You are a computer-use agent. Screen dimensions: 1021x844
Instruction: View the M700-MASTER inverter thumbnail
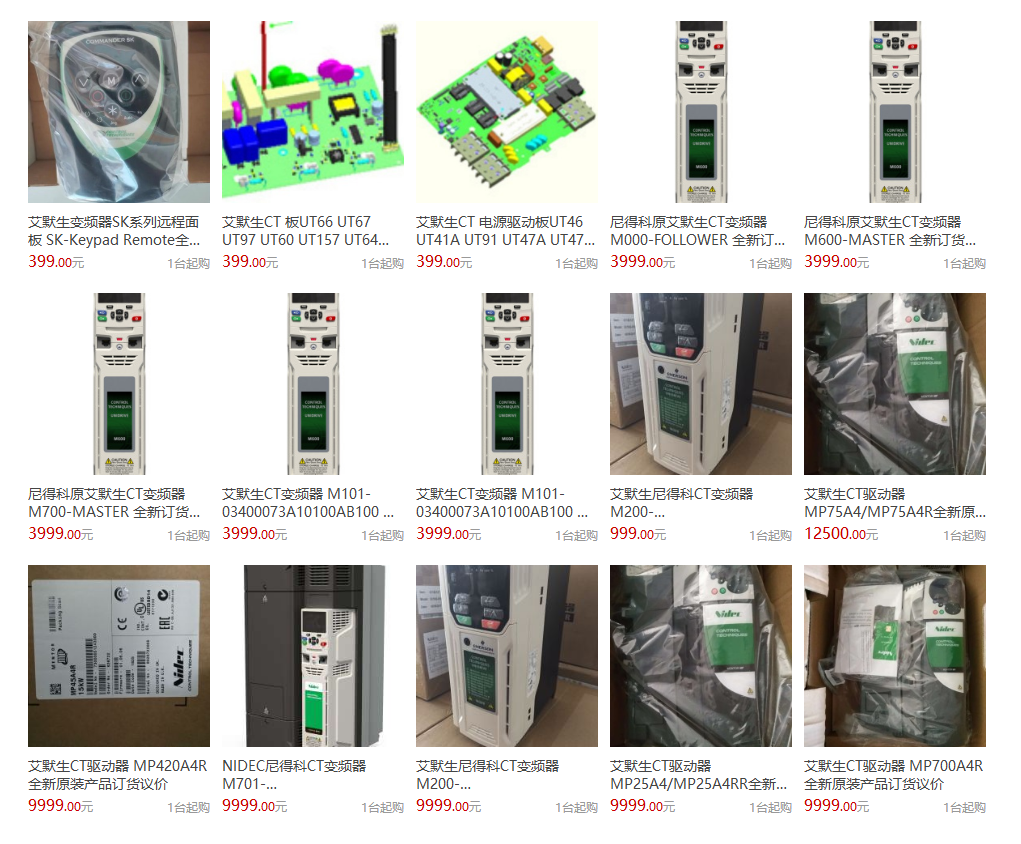click(119, 384)
